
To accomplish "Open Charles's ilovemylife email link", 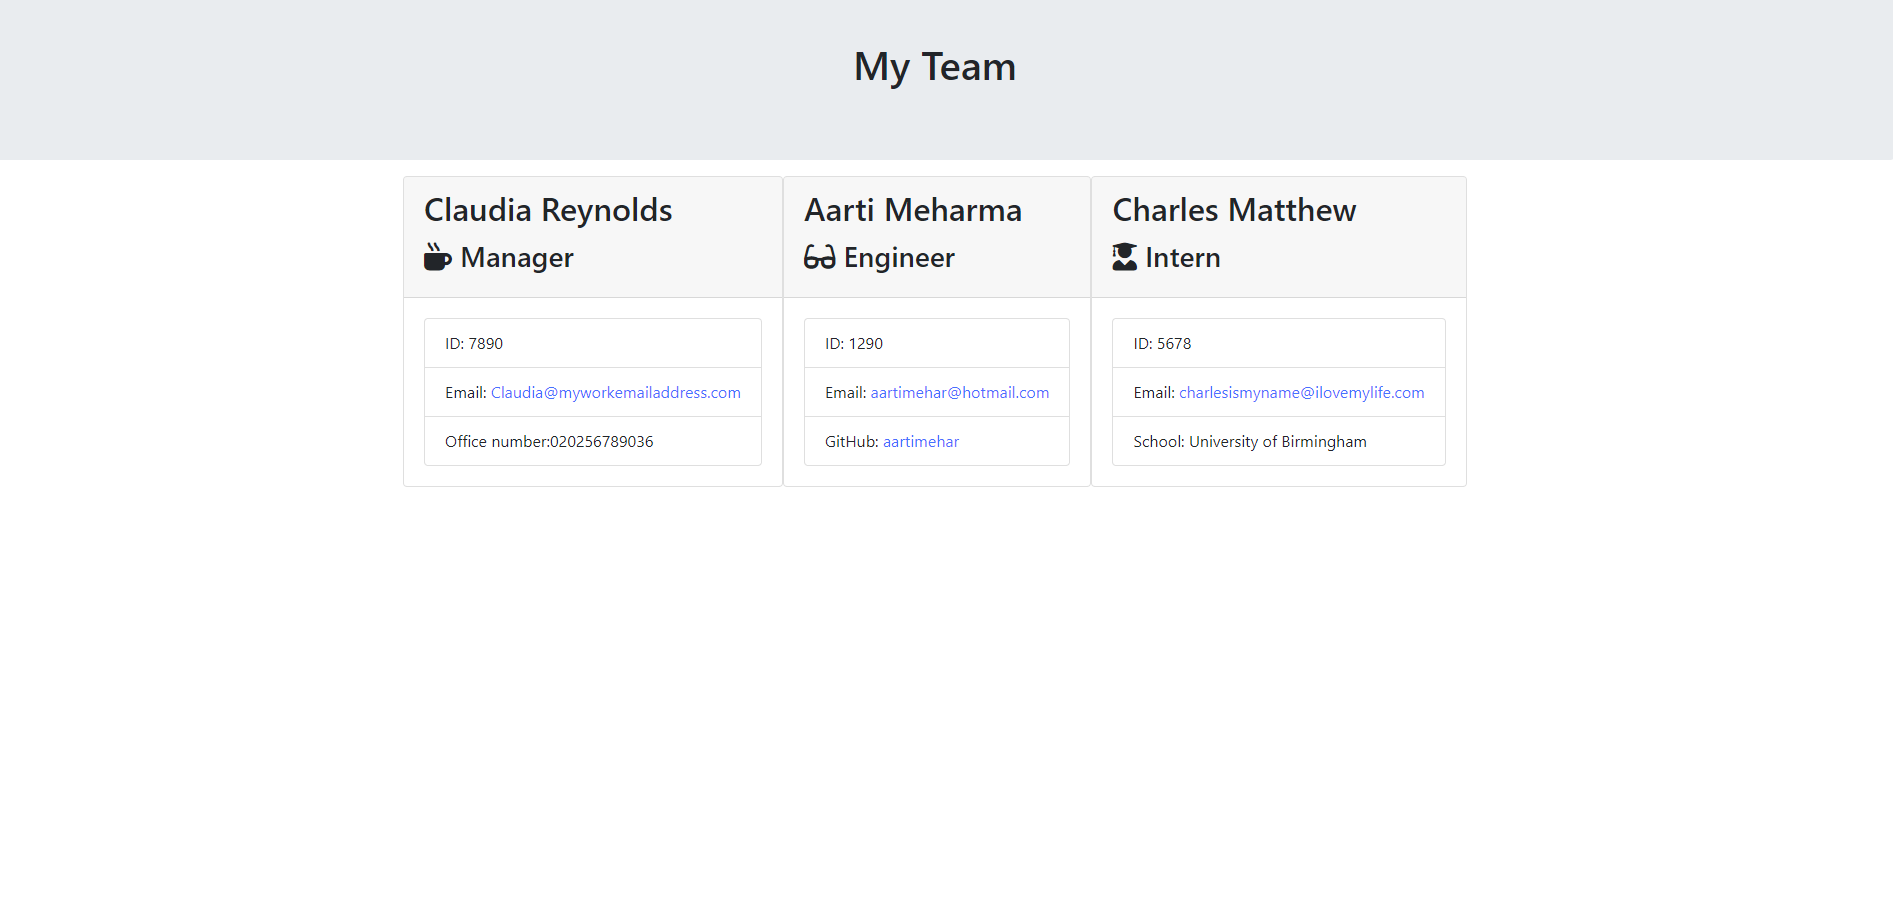I will pyautogui.click(x=1301, y=392).
